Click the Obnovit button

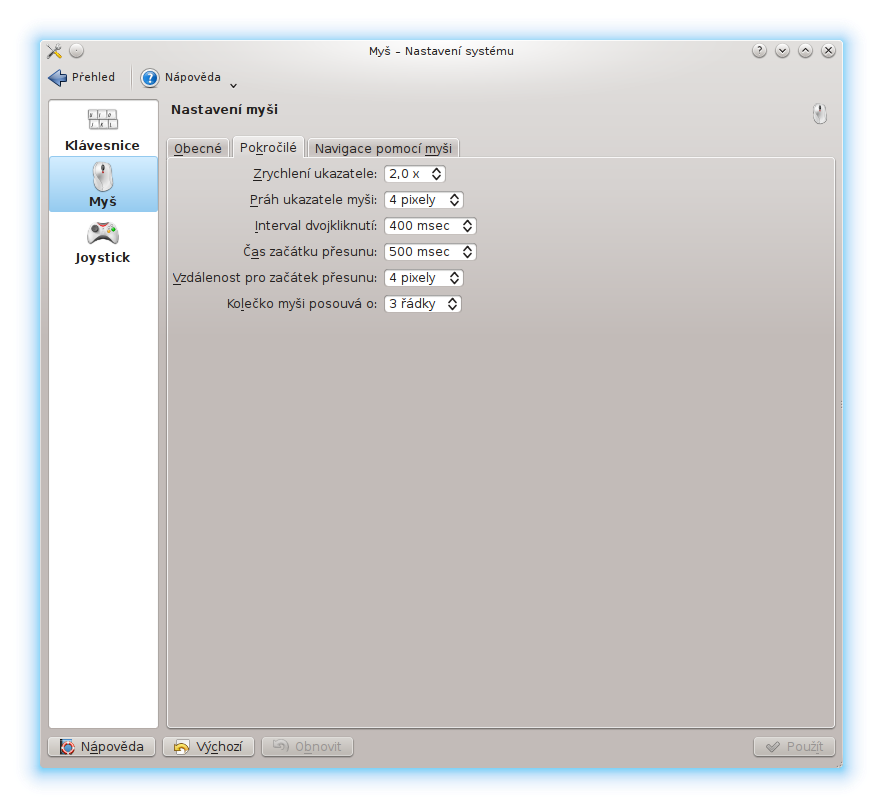pos(307,747)
